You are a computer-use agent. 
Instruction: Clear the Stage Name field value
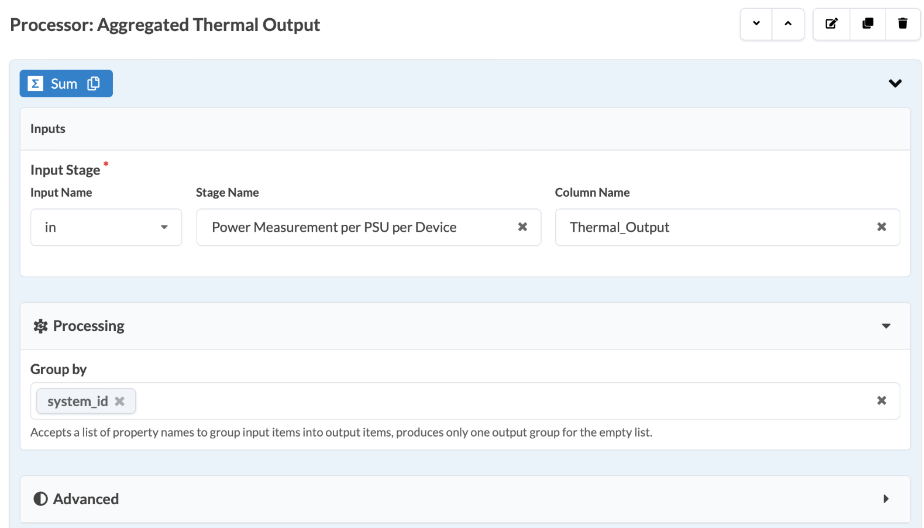[522, 227]
